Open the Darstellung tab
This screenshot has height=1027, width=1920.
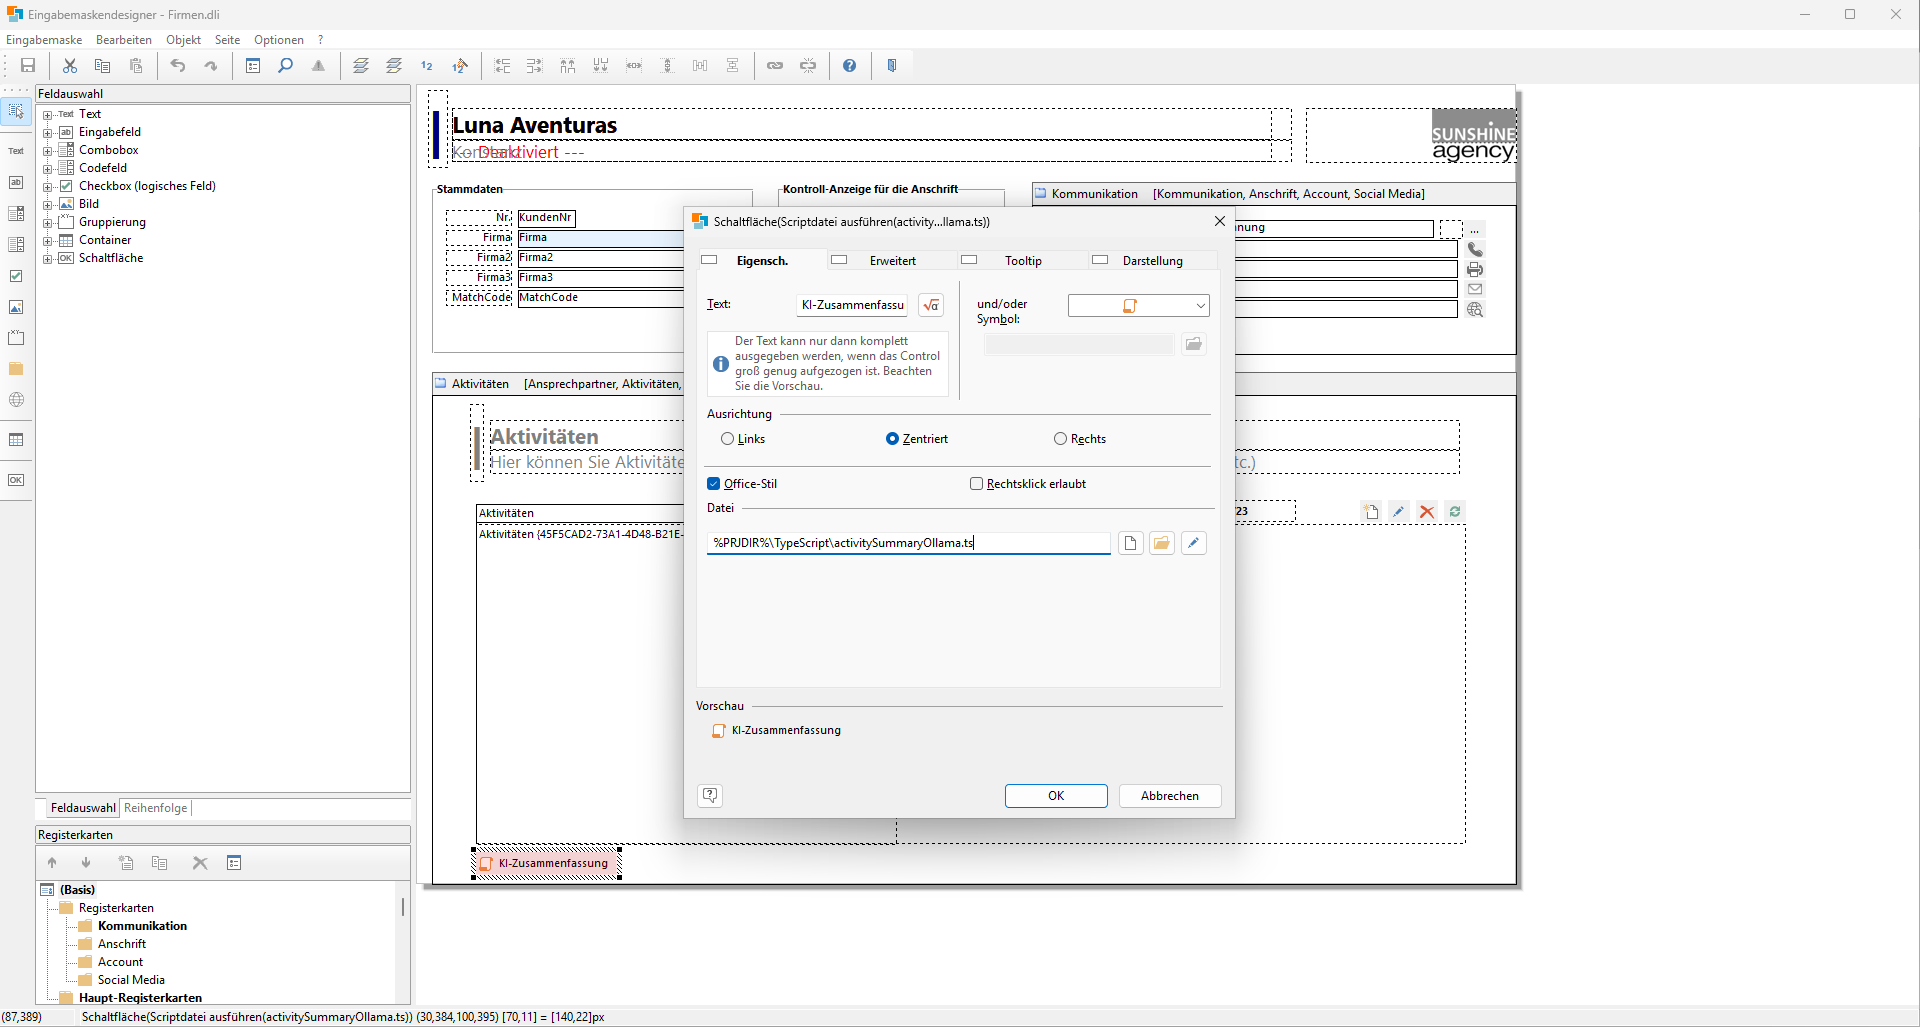pyautogui.click(x=1152, y=261)
